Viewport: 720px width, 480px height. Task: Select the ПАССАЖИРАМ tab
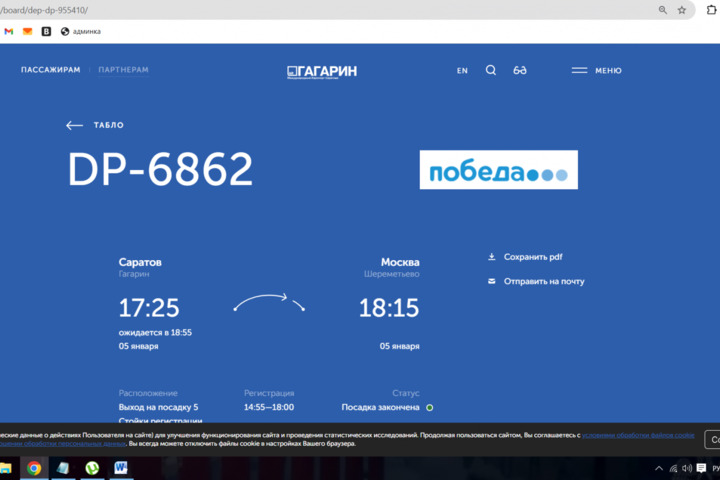(x=51, y=70)
